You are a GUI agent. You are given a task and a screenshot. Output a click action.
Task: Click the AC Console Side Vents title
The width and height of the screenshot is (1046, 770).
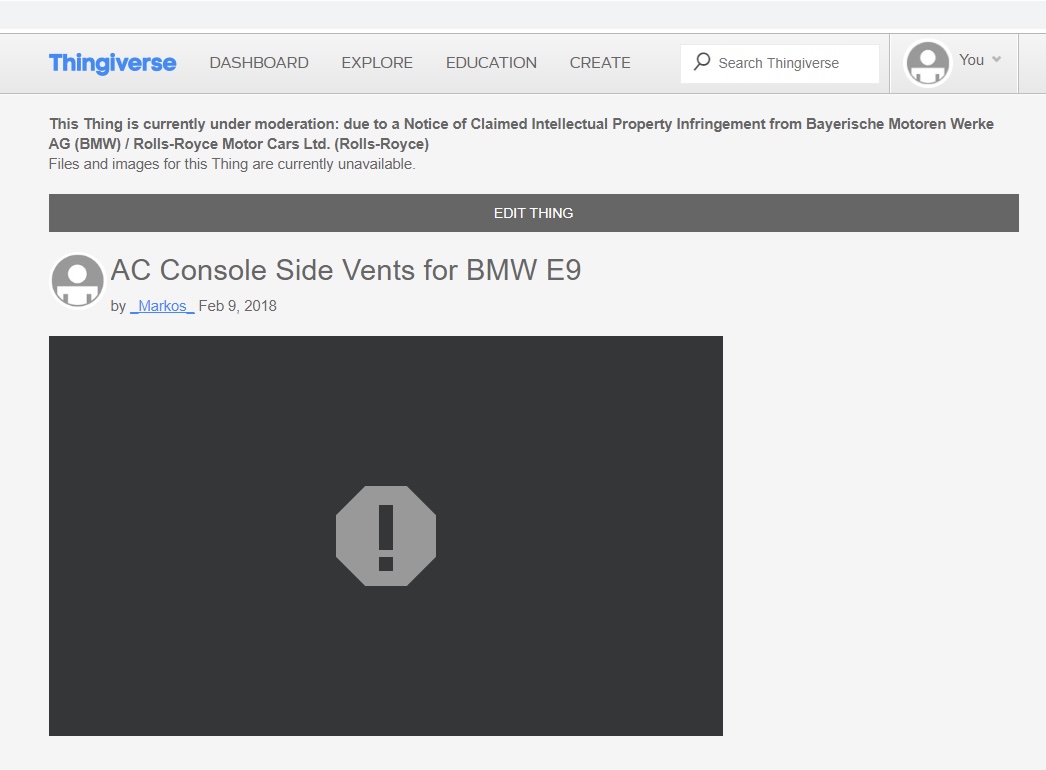coord(346,270)
